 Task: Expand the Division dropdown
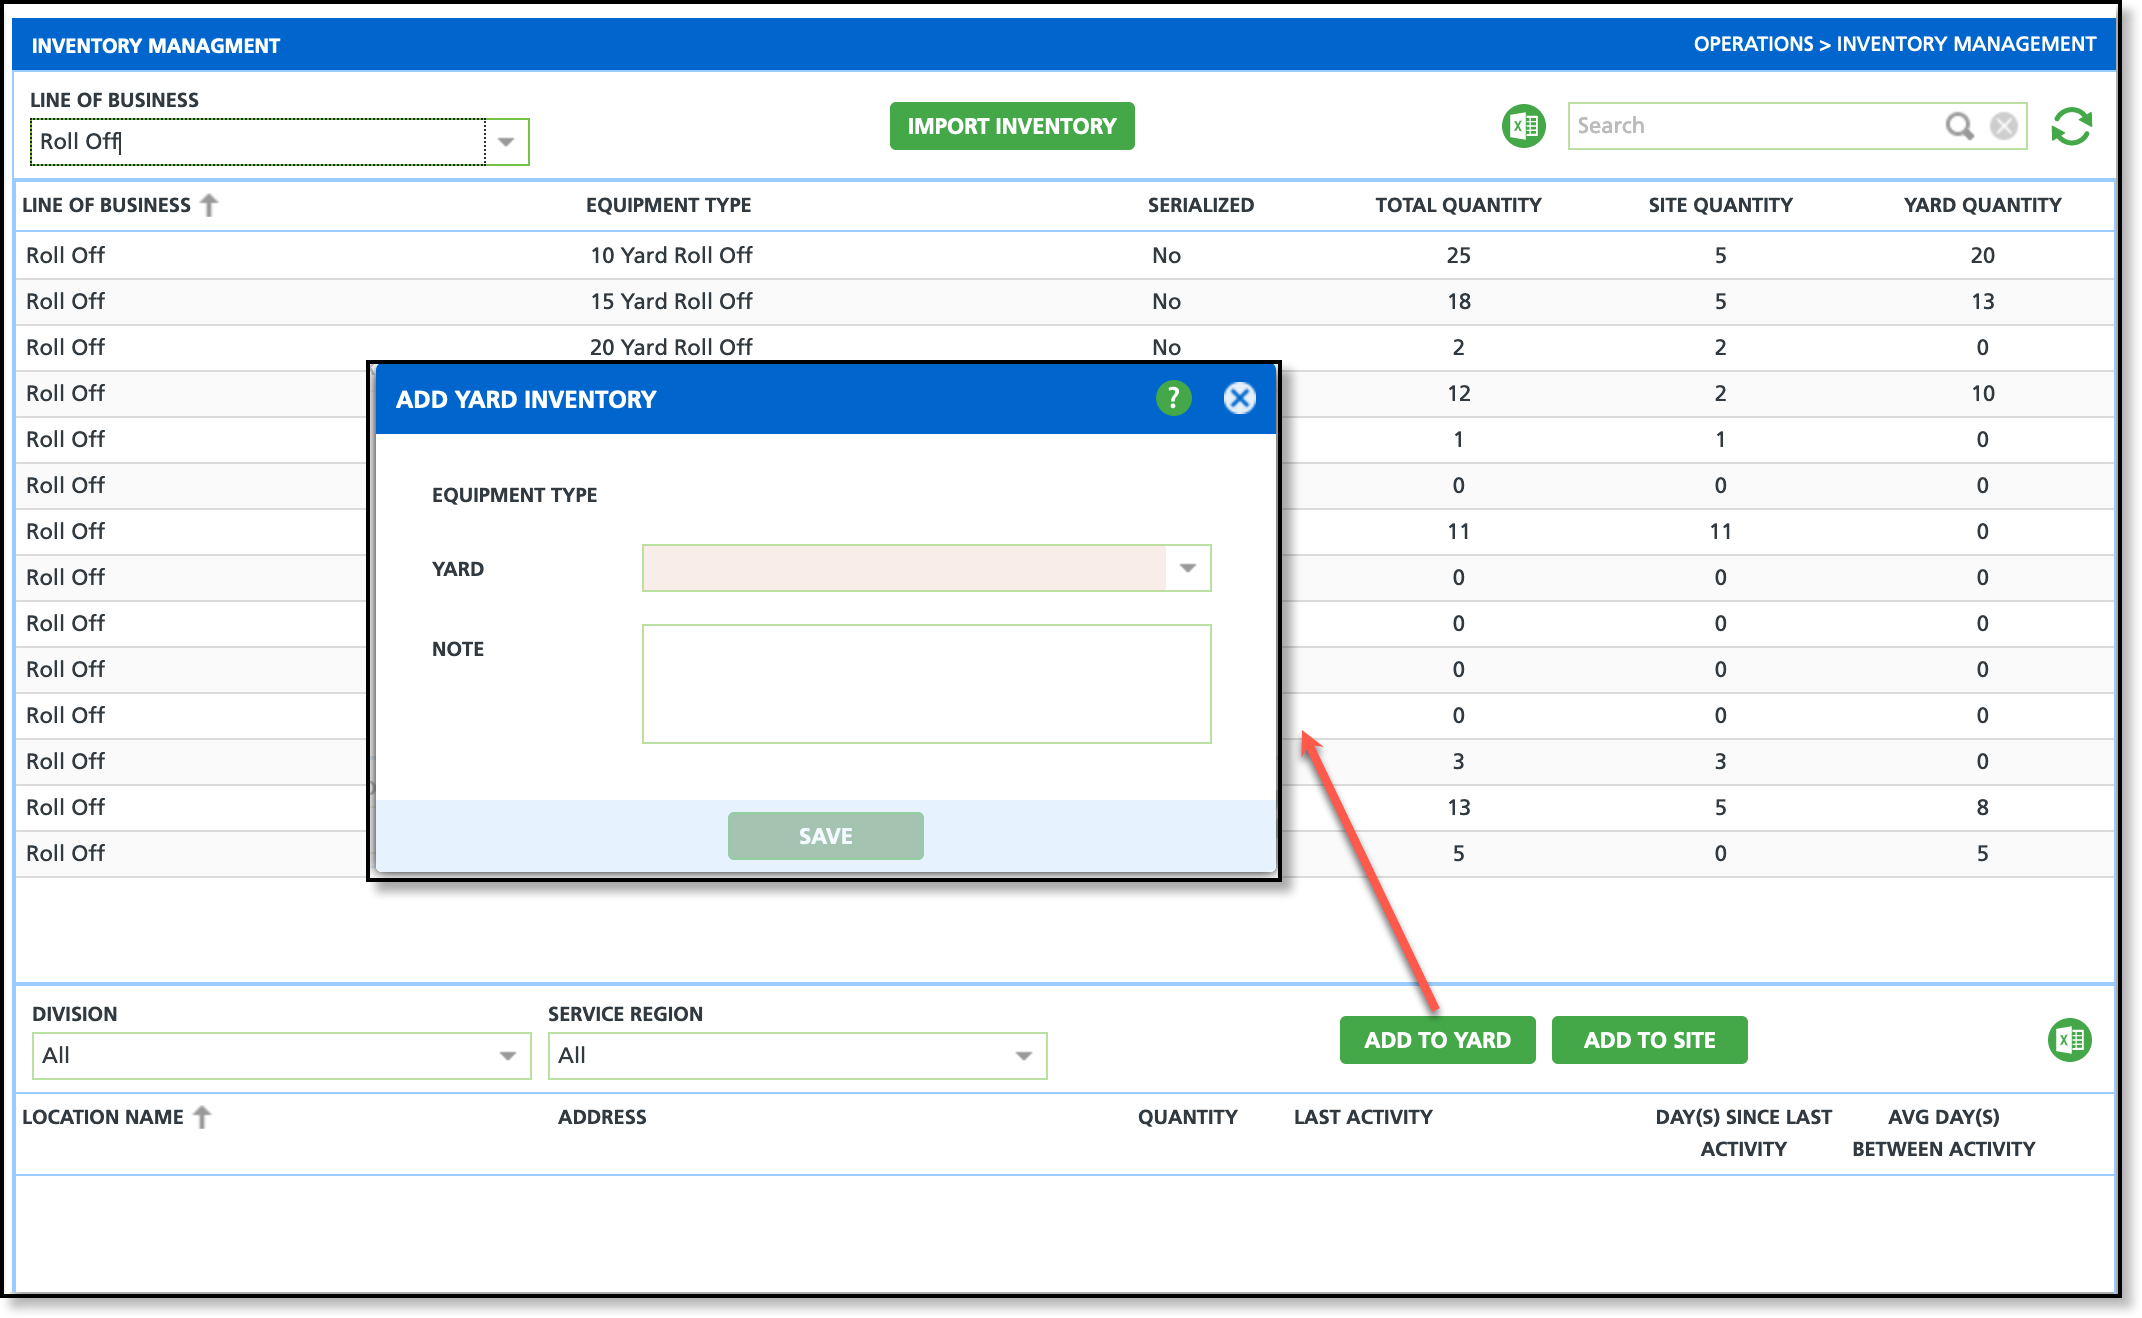(x=508, y=1056)
